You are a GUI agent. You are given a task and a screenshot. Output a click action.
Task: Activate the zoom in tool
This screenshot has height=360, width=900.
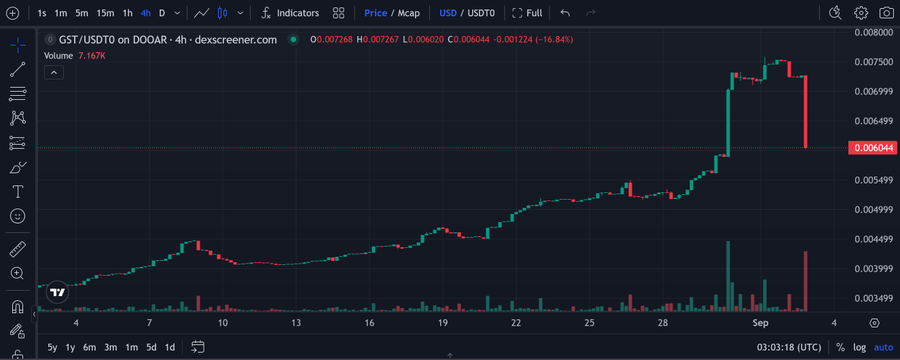pos(18,274)
